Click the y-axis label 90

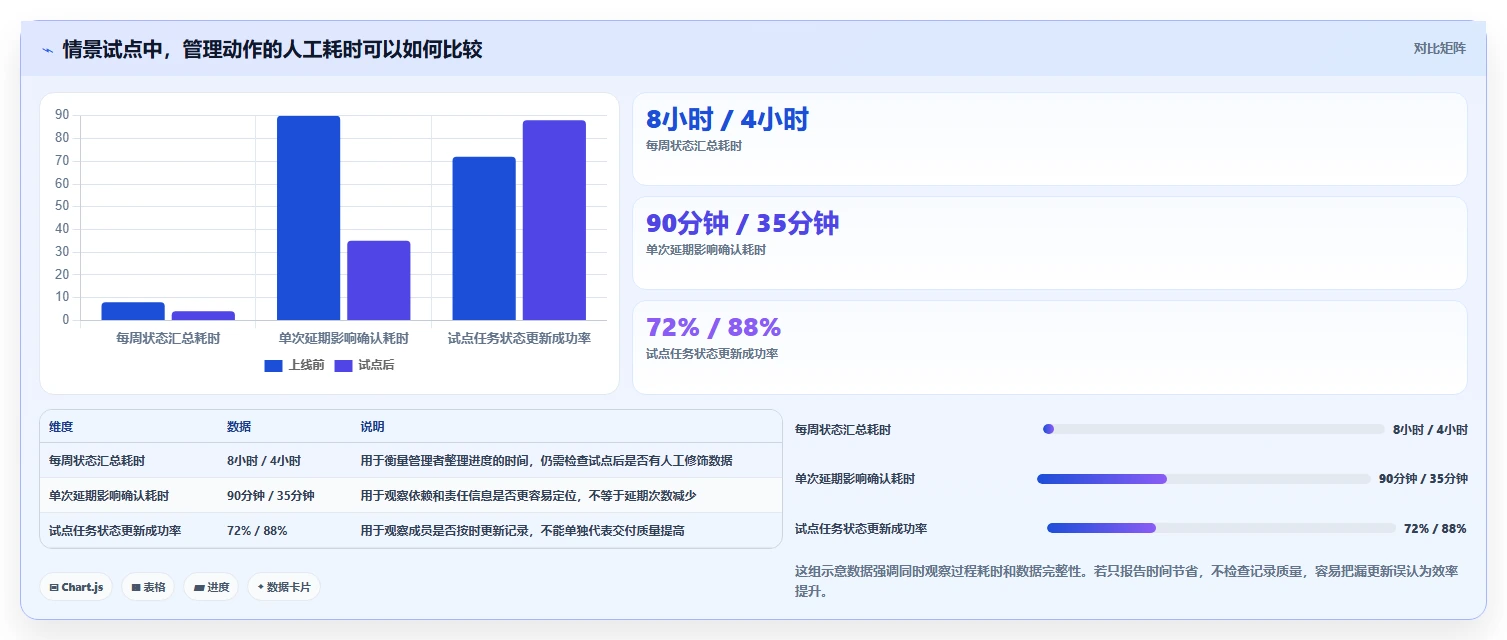pos(62,115)
